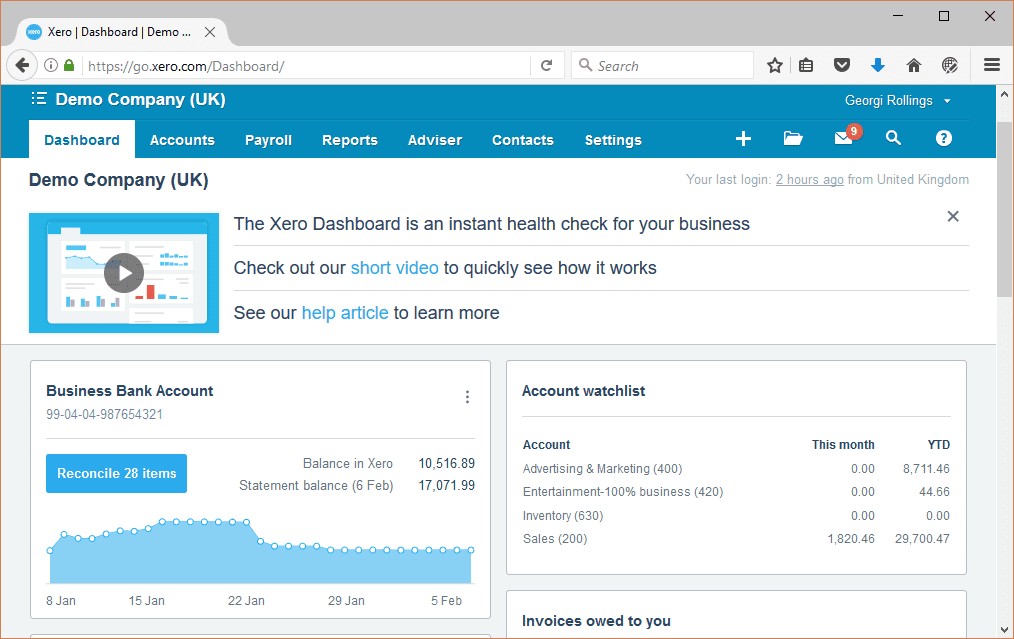Click the Xero search magnifier icon
This screenshot has width=1014, height=639.
(x=893, y=138)
